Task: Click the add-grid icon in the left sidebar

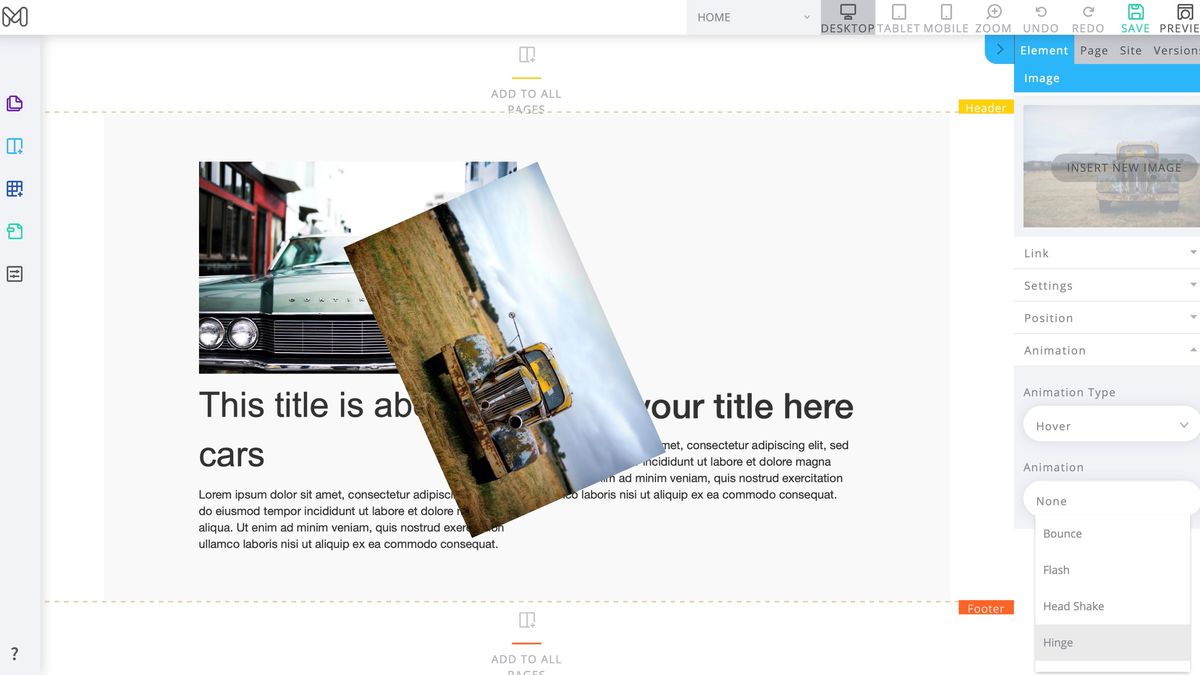Action: pos(14,189)
